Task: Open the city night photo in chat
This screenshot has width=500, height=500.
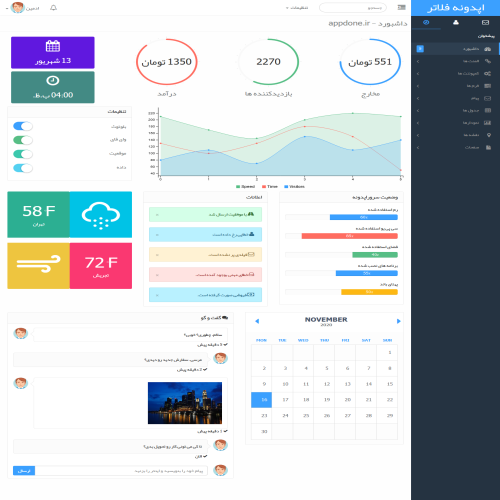Action: tap(185, 403)
